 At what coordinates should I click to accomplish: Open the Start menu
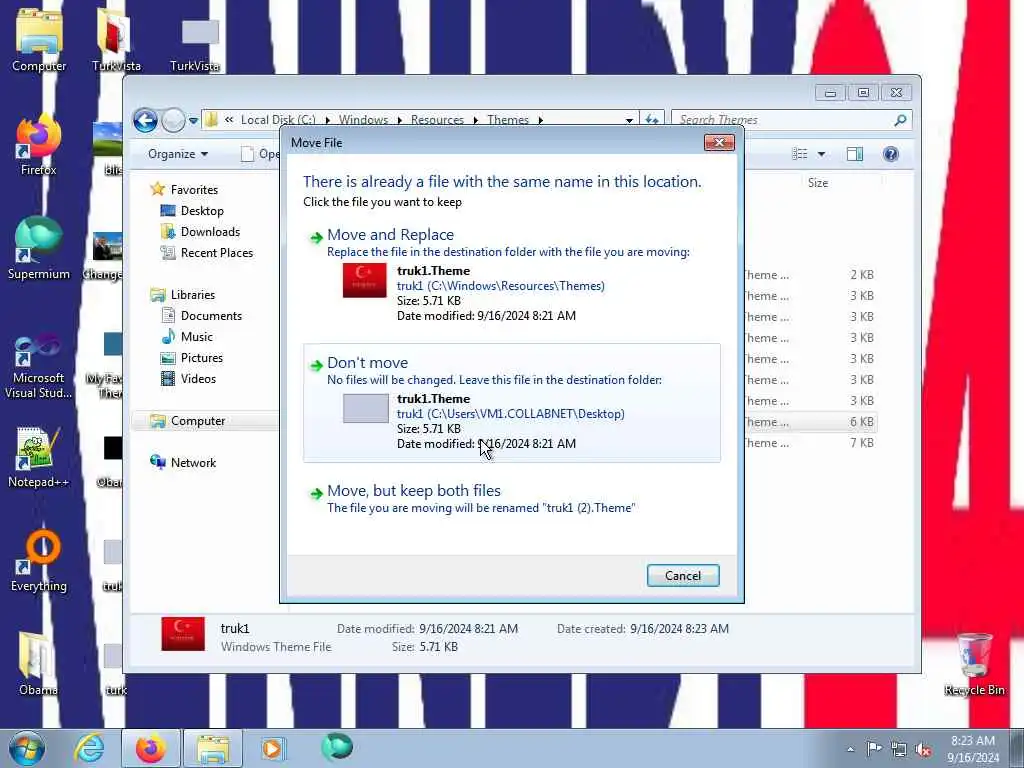pos(27,748)
